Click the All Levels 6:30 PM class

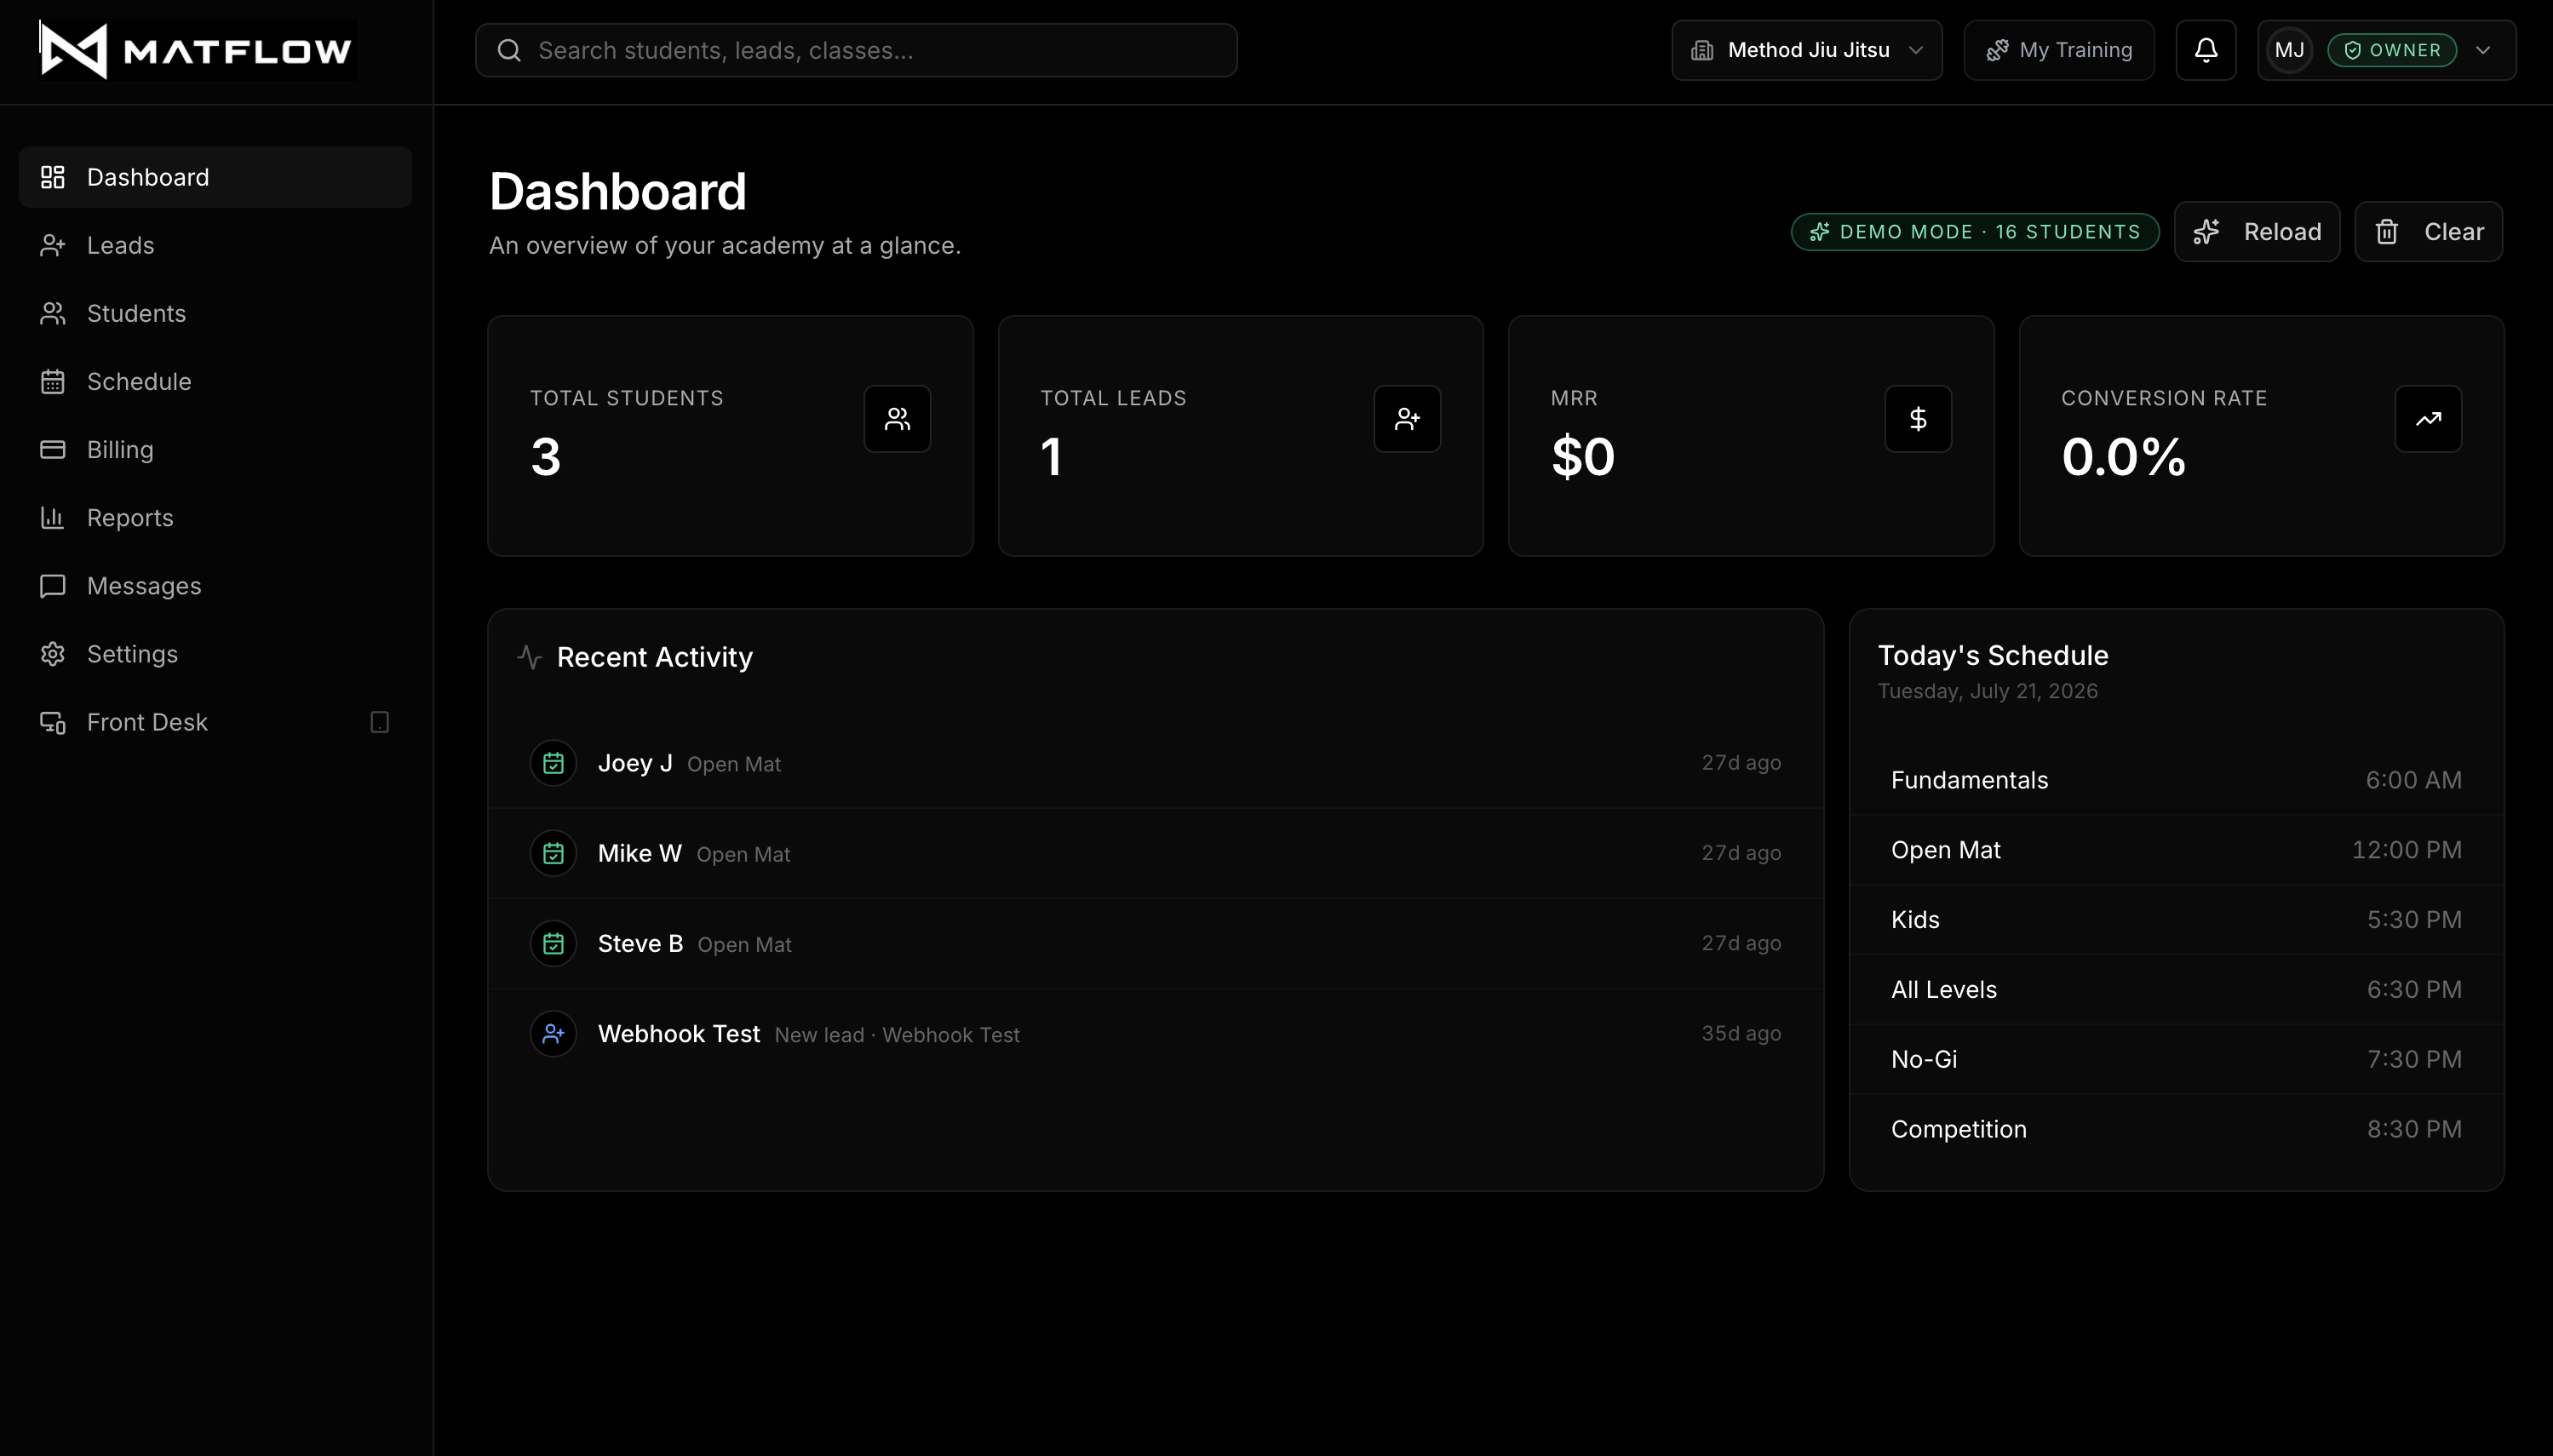(2176, 989)
